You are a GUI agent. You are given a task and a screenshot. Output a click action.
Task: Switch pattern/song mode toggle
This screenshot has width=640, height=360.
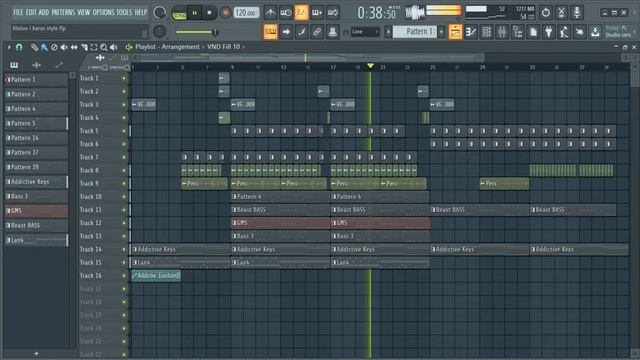click(179, 13)
